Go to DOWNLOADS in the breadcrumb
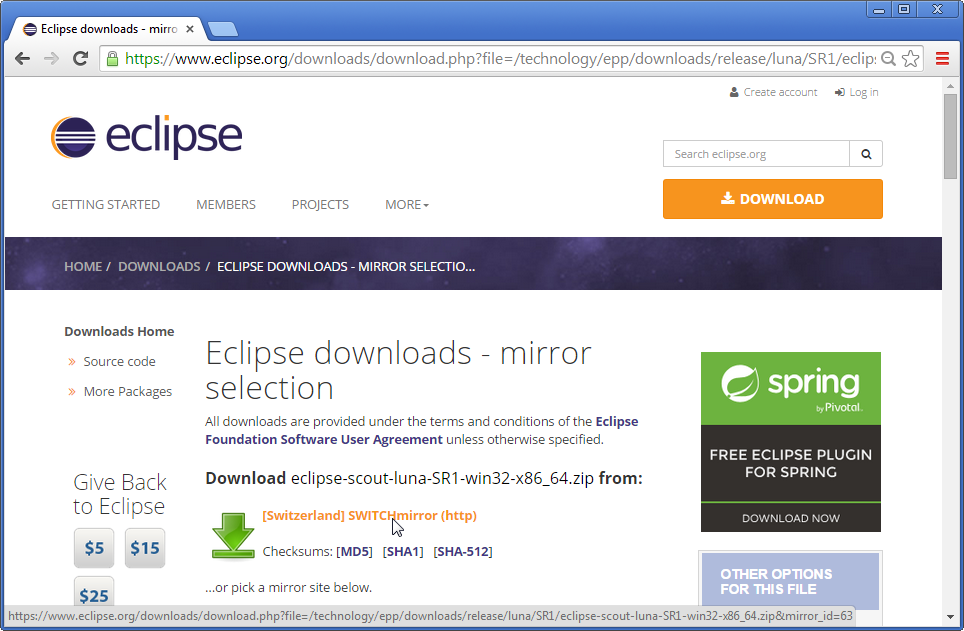This screenshot has width=964, height=631. [x=159, y=267]
